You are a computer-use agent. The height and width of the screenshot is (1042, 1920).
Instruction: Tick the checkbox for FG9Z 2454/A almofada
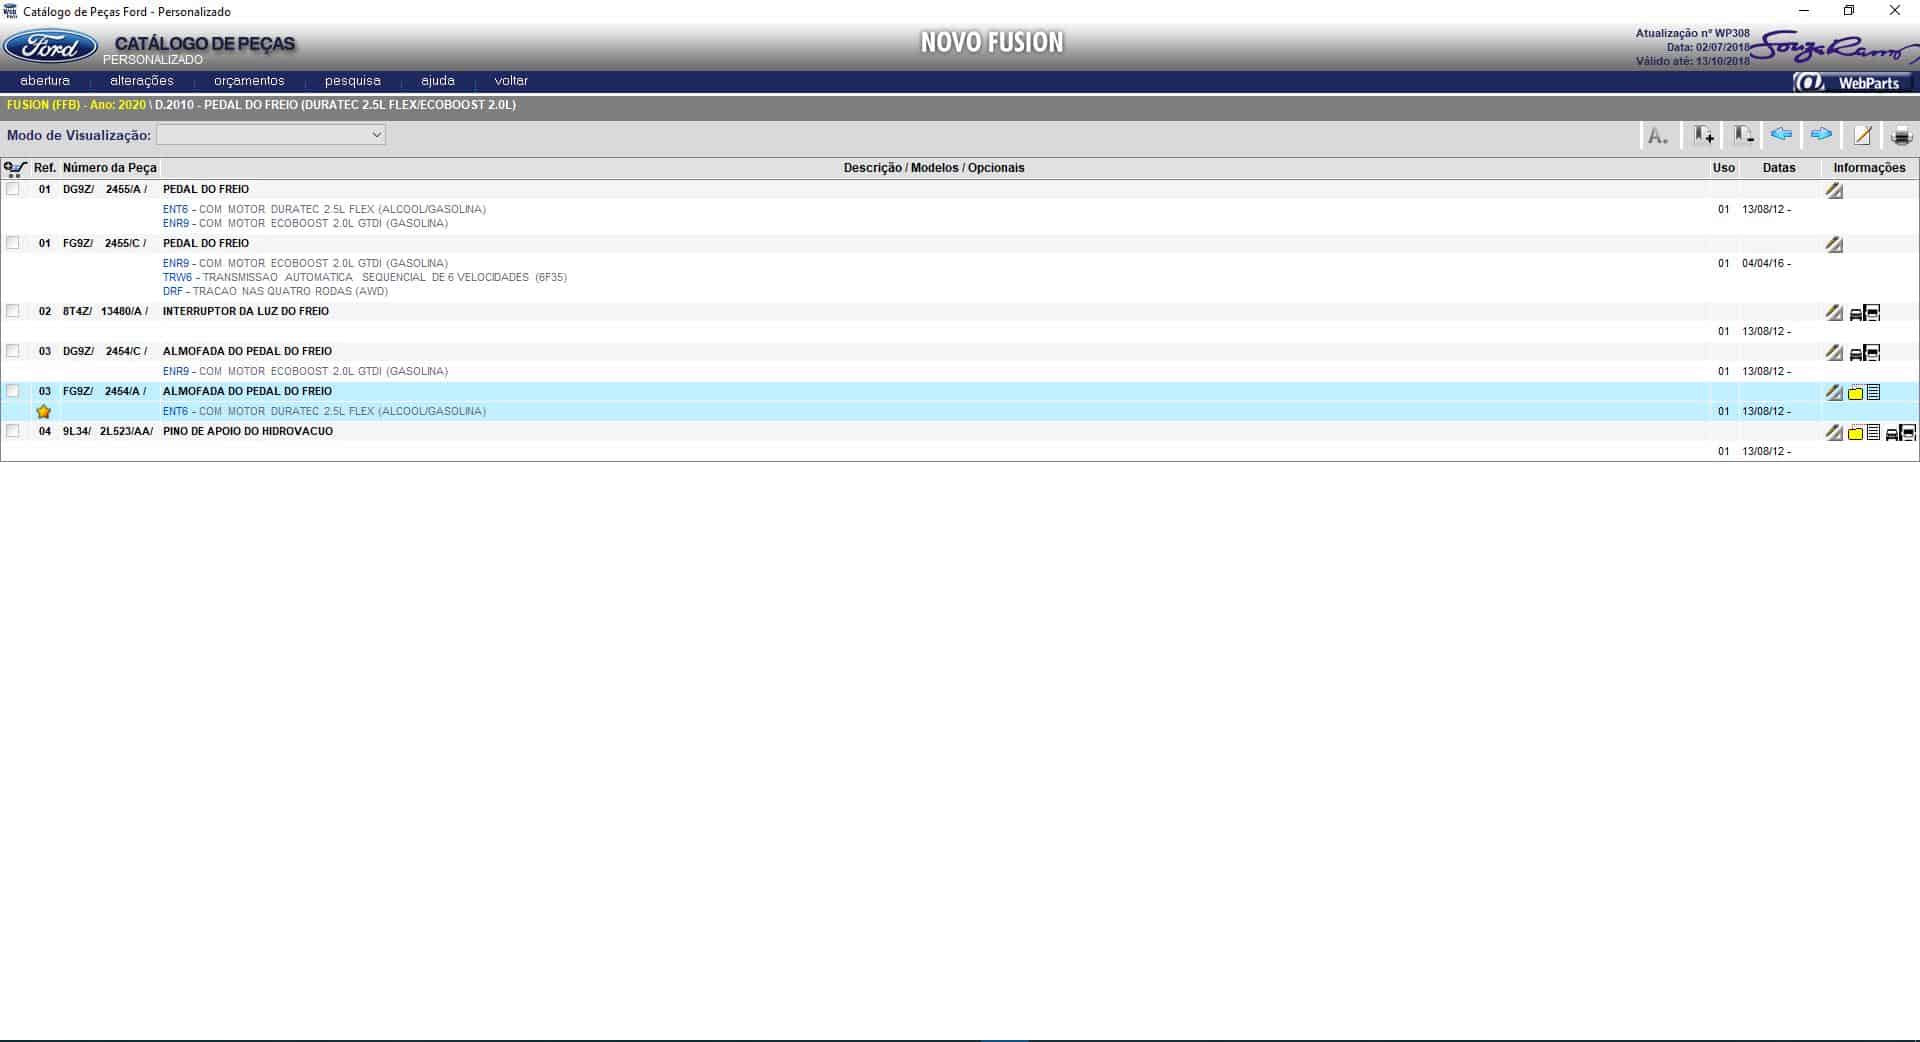[x=13, y=391]
